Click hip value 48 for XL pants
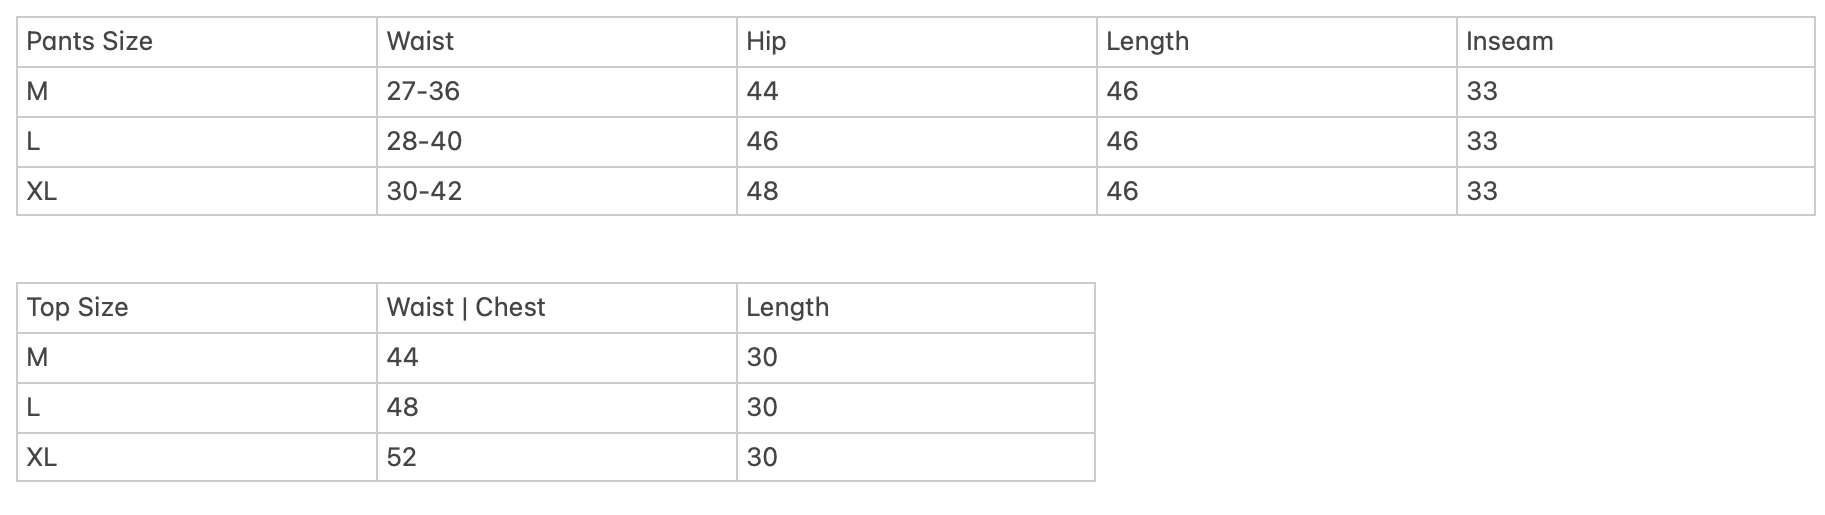The width and height of the screenshot is (1825, 515). 762,192
